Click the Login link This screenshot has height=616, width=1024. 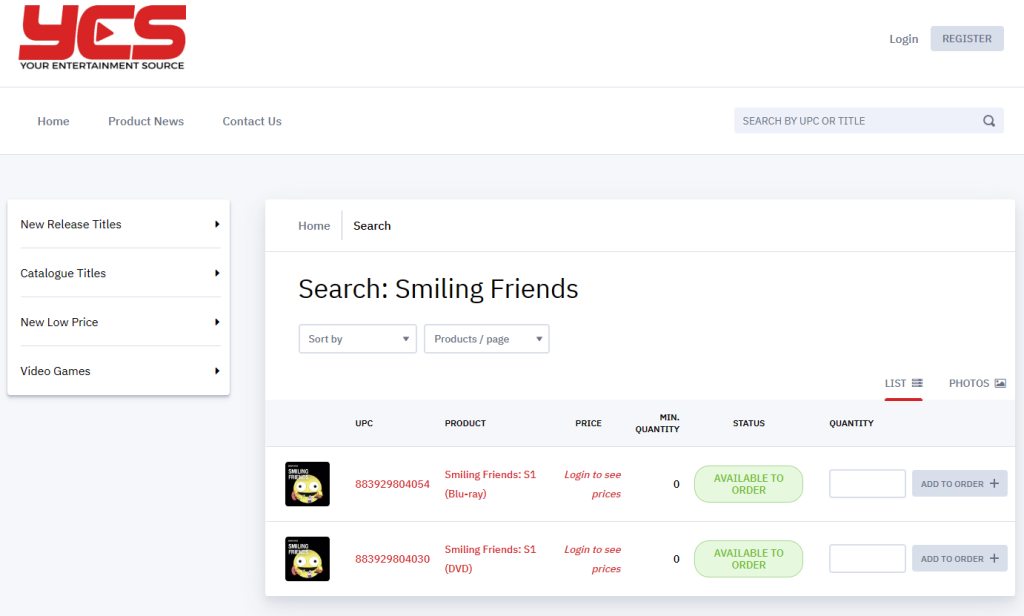click(x=904, y=39)
